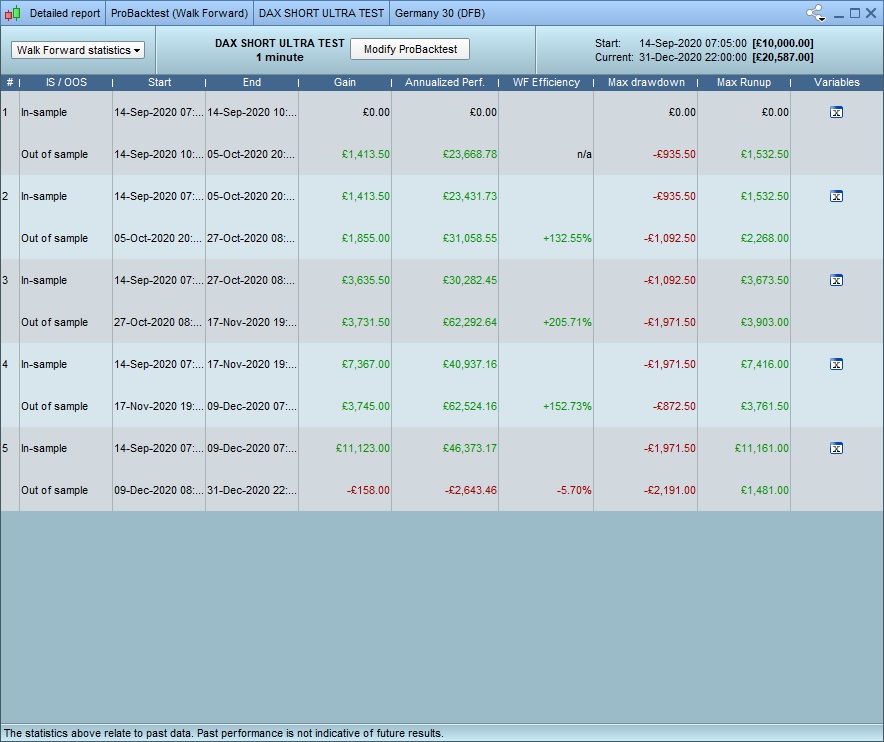Click the Variables column header
This screenshot has width=884, height=742.
click(837, 82)
